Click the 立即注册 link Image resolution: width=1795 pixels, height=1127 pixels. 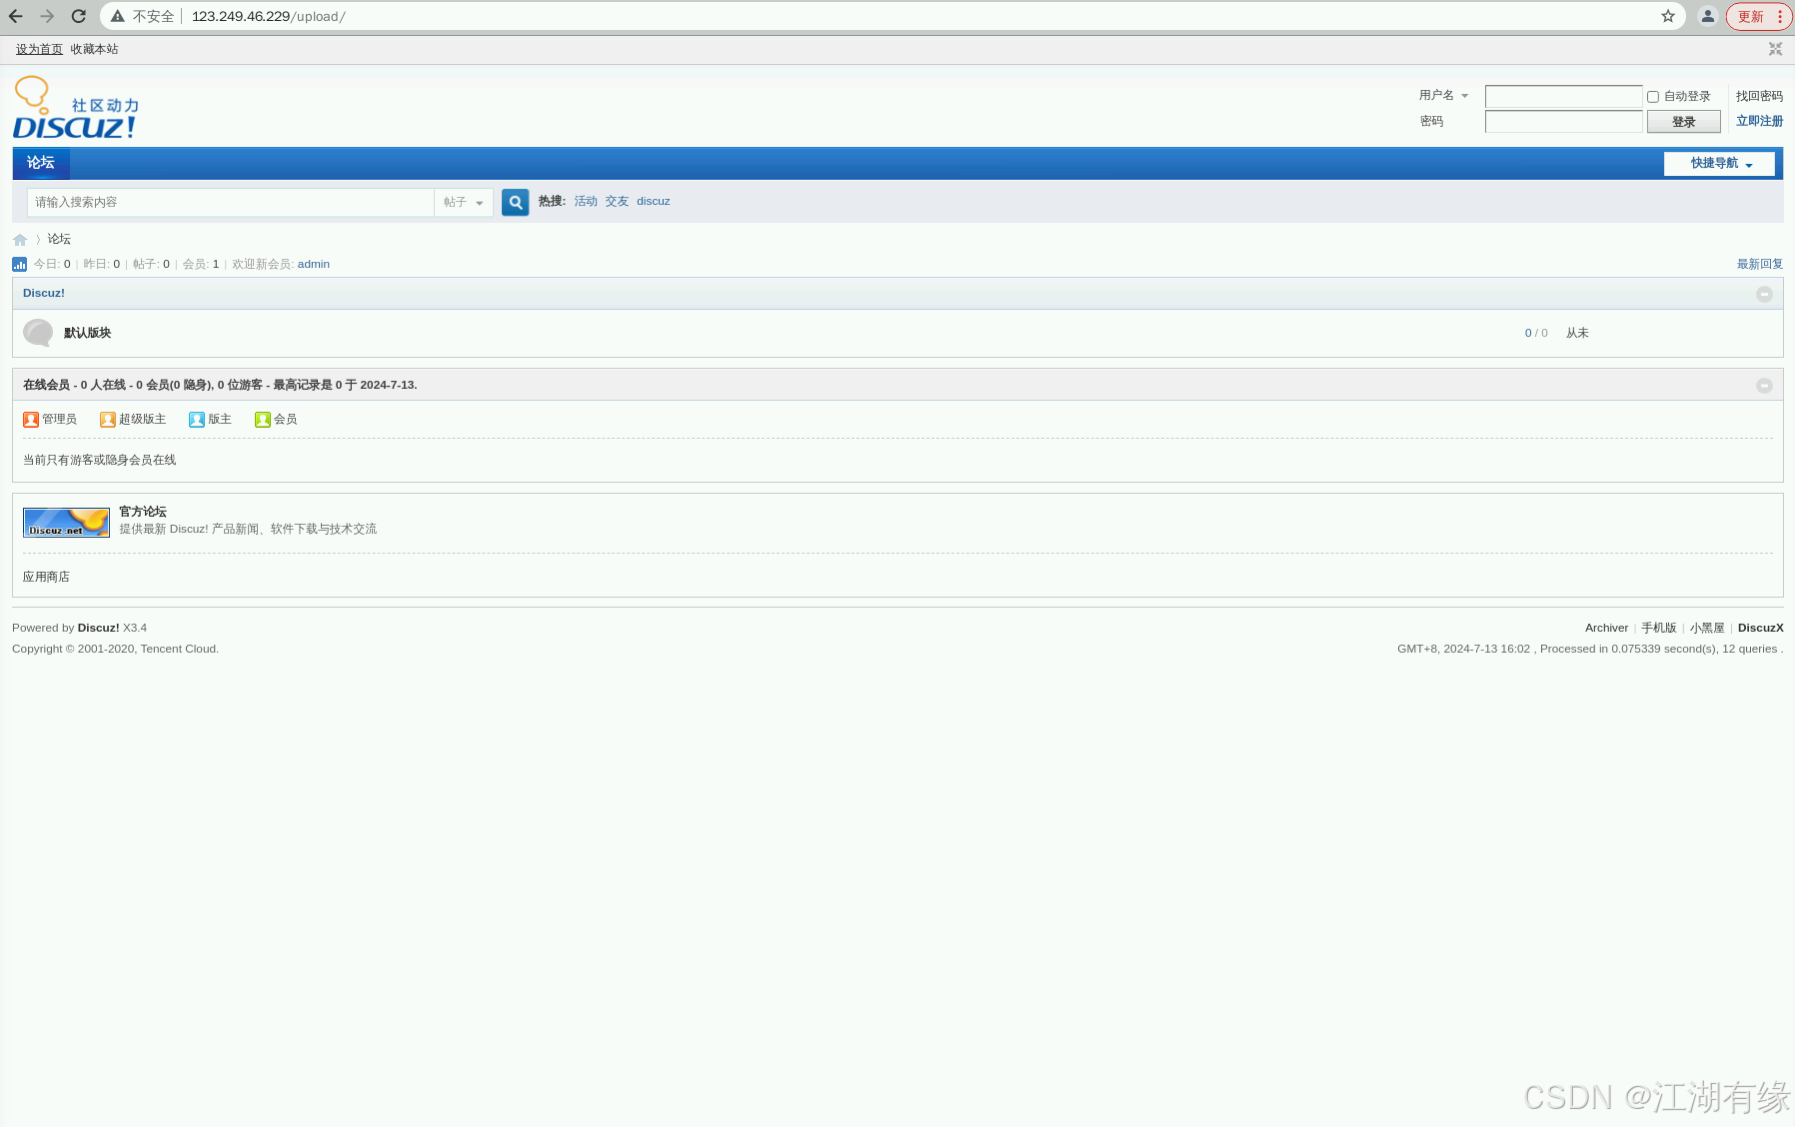pos(1759,121)
